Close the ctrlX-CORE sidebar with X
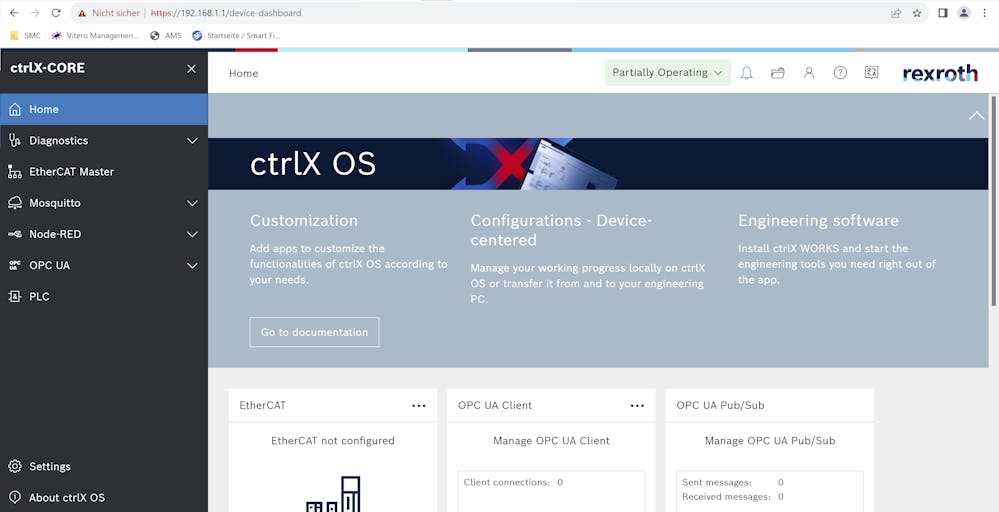The height and width of the screenshot is (512, 999). (x=191, y=69)
